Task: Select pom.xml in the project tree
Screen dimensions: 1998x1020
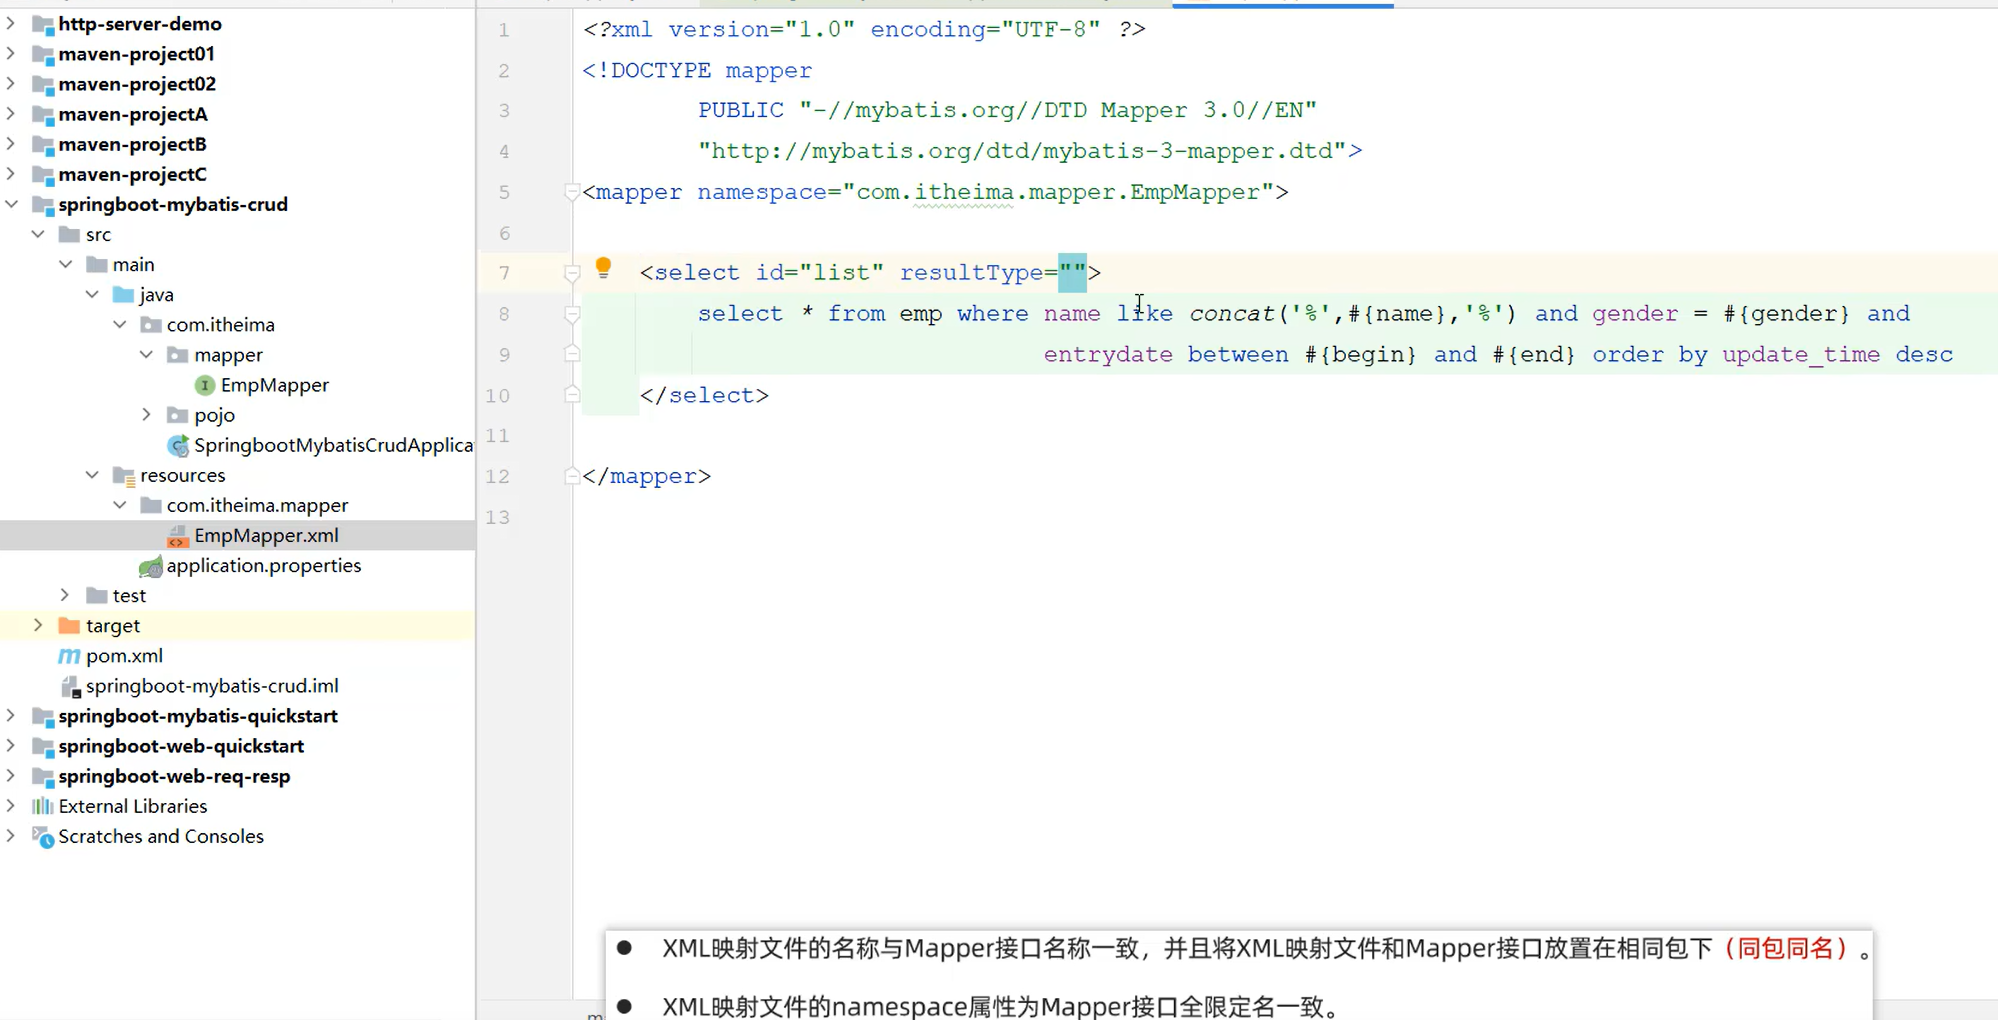Action: pos(123,656)
